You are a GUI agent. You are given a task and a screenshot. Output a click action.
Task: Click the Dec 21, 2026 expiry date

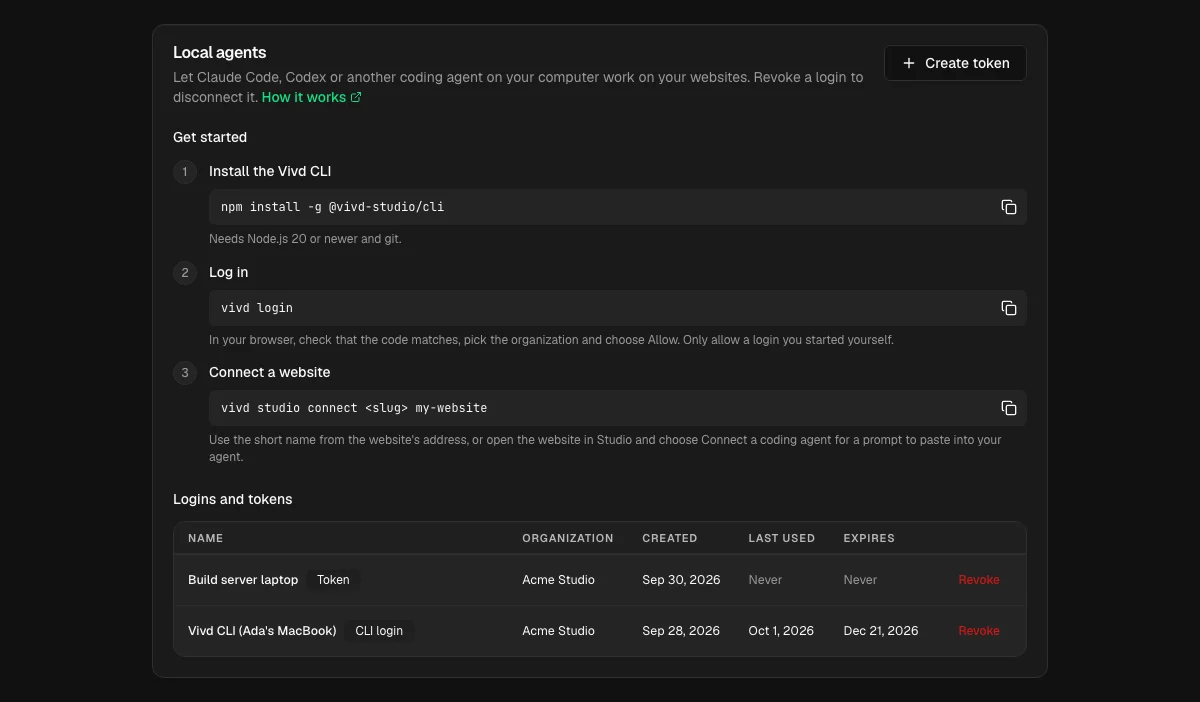point(881,631)
